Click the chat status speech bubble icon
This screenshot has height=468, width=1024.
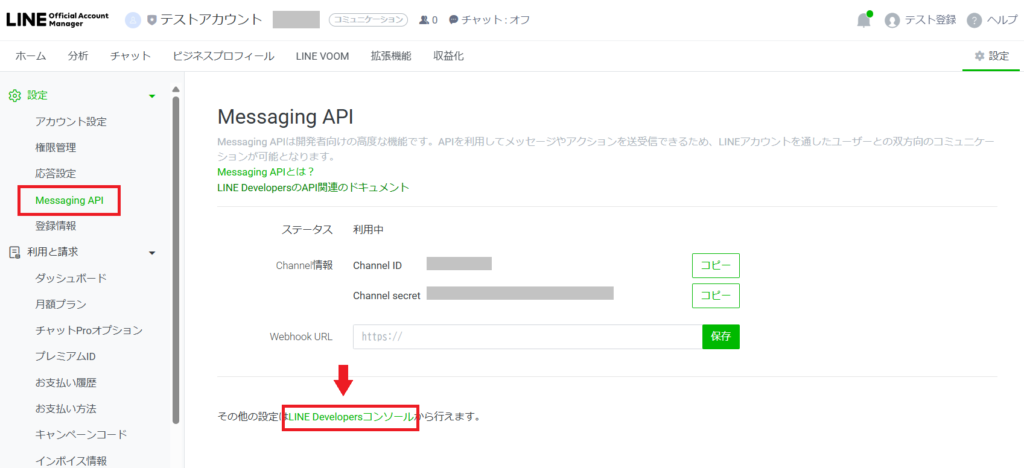point(454,20)
